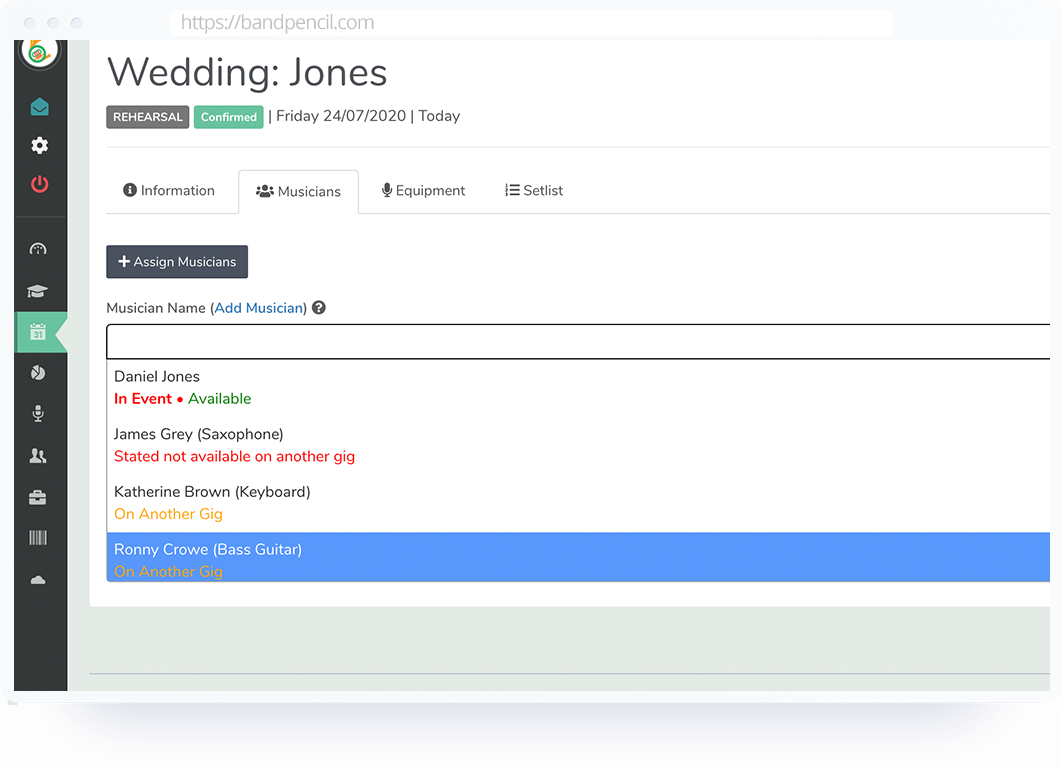Switch to the Information tab
The image size is (1062, 768).
pos(170,190)
